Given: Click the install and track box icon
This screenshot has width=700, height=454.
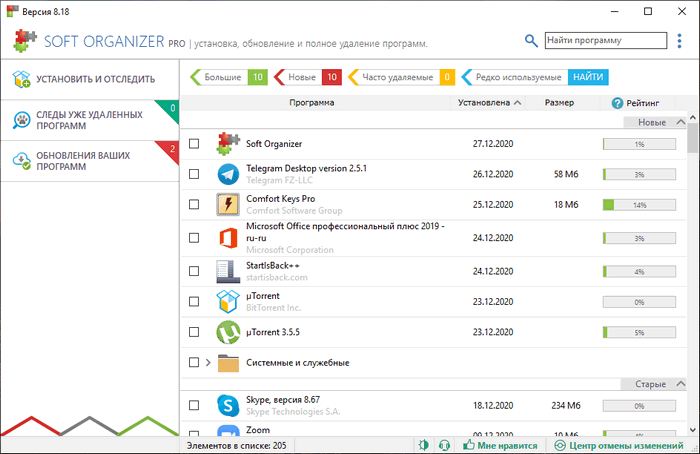Looking at the screenshot, I should coord(21,79).
